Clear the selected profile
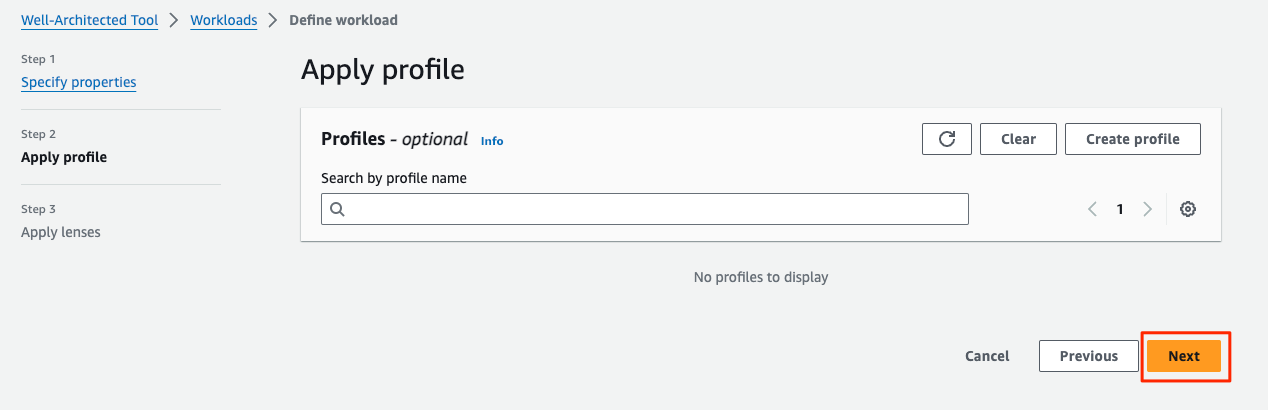Image resolution: width=1268 pixels, height=410 pixels. (x=1018, y=139)
